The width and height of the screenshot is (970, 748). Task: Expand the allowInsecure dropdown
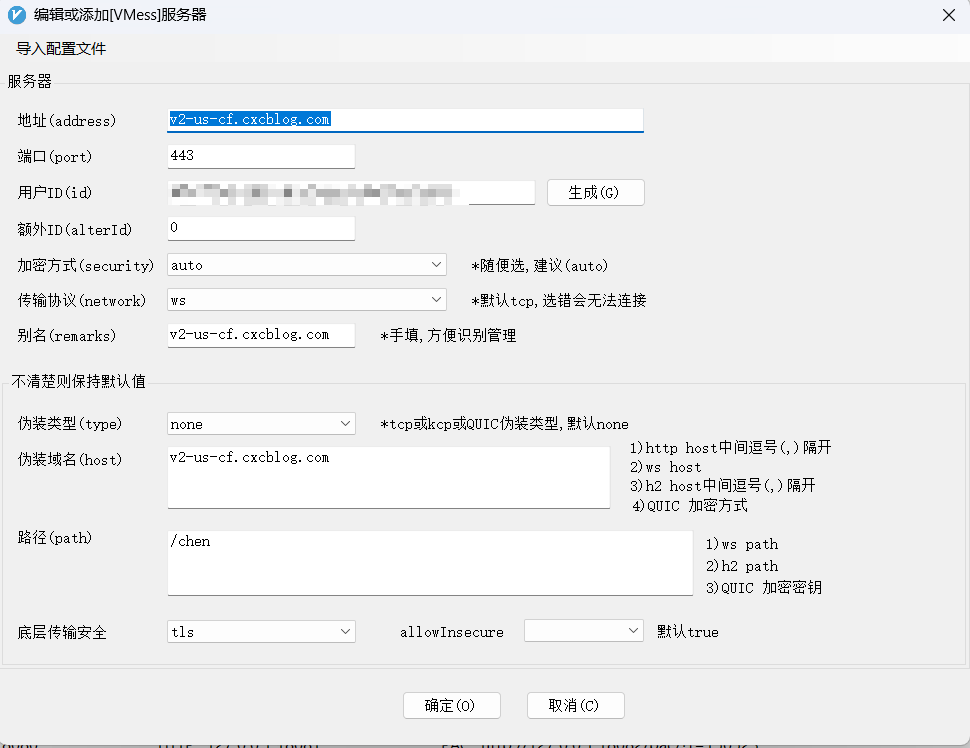pos(583,631)
